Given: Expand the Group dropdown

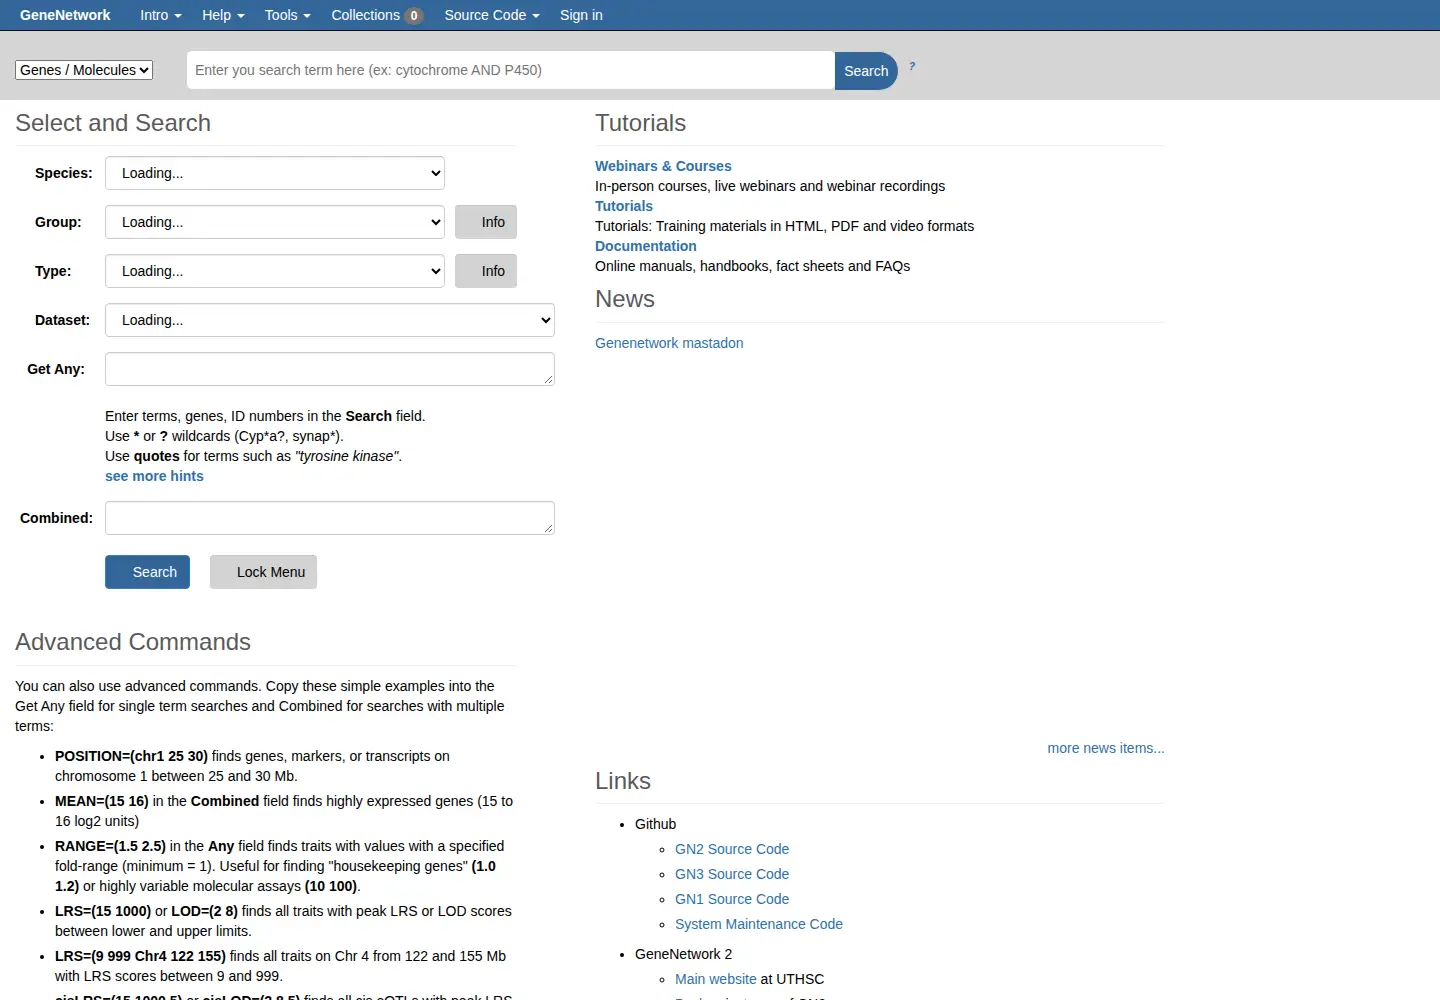Looking at the screenshot, I should (275, 222).
